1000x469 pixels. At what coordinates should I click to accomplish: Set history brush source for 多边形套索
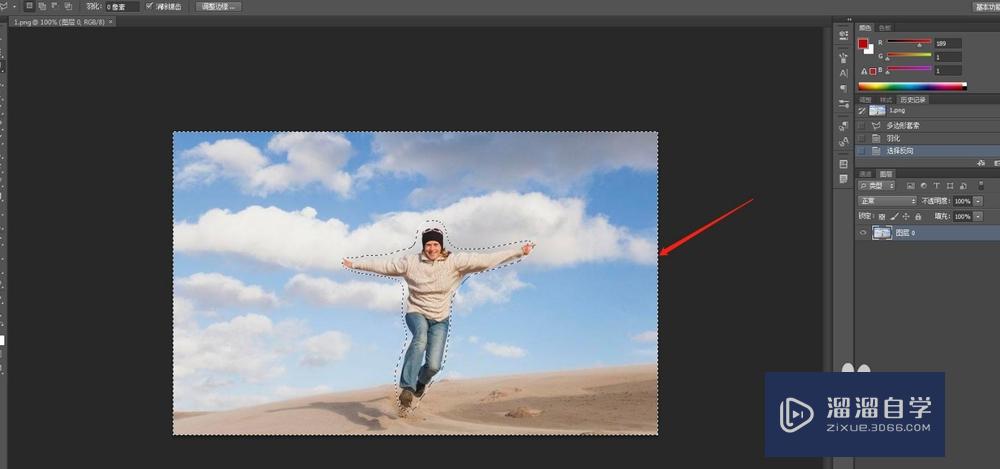tap(862, 126)
